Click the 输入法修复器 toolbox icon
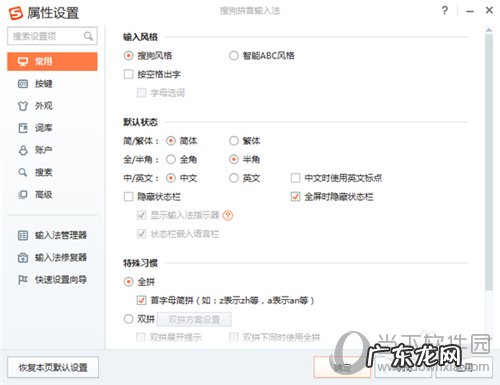This screenshot has height=385, width=500. (23, 257)
